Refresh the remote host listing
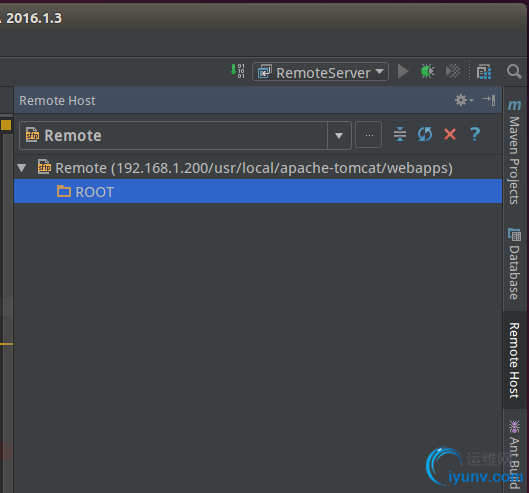Screen dimensions: 529x493 click(x=425, y=134)
